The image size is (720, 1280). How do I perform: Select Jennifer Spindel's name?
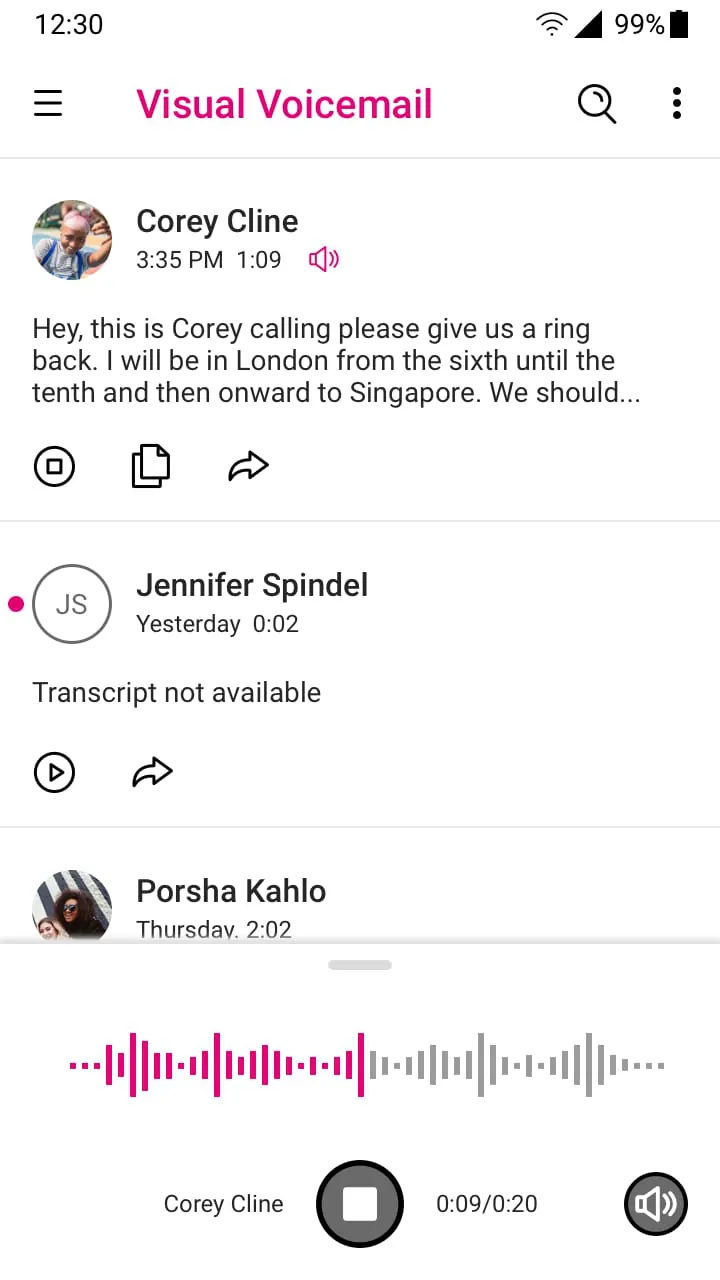(252, 585)
